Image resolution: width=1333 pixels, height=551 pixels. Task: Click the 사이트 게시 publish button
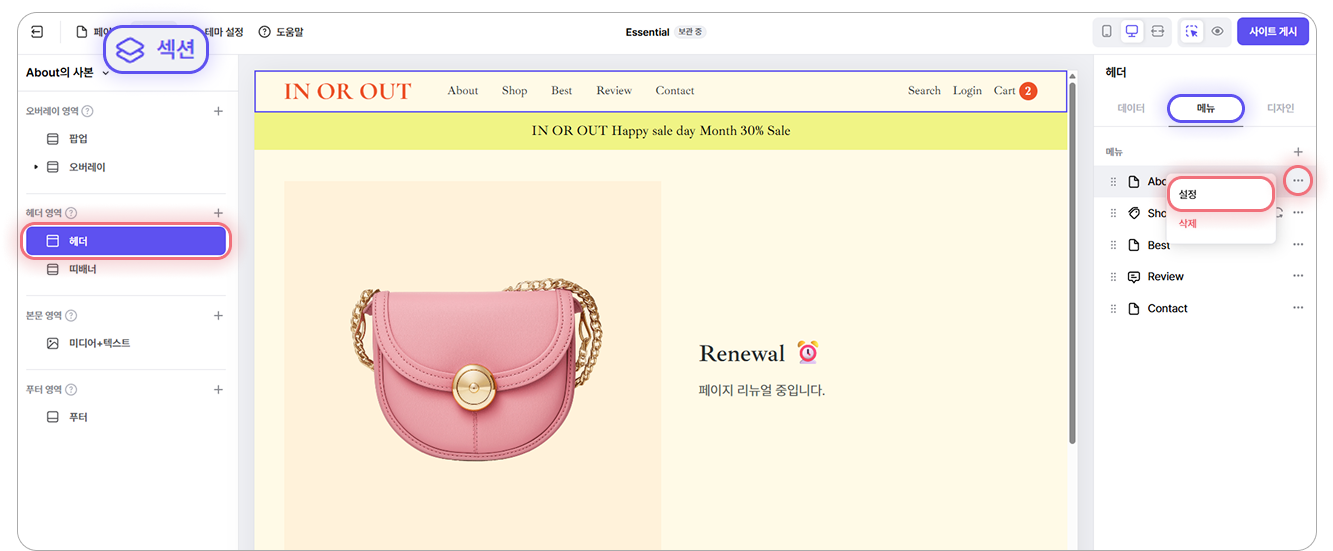click(x=1273, y=32)
